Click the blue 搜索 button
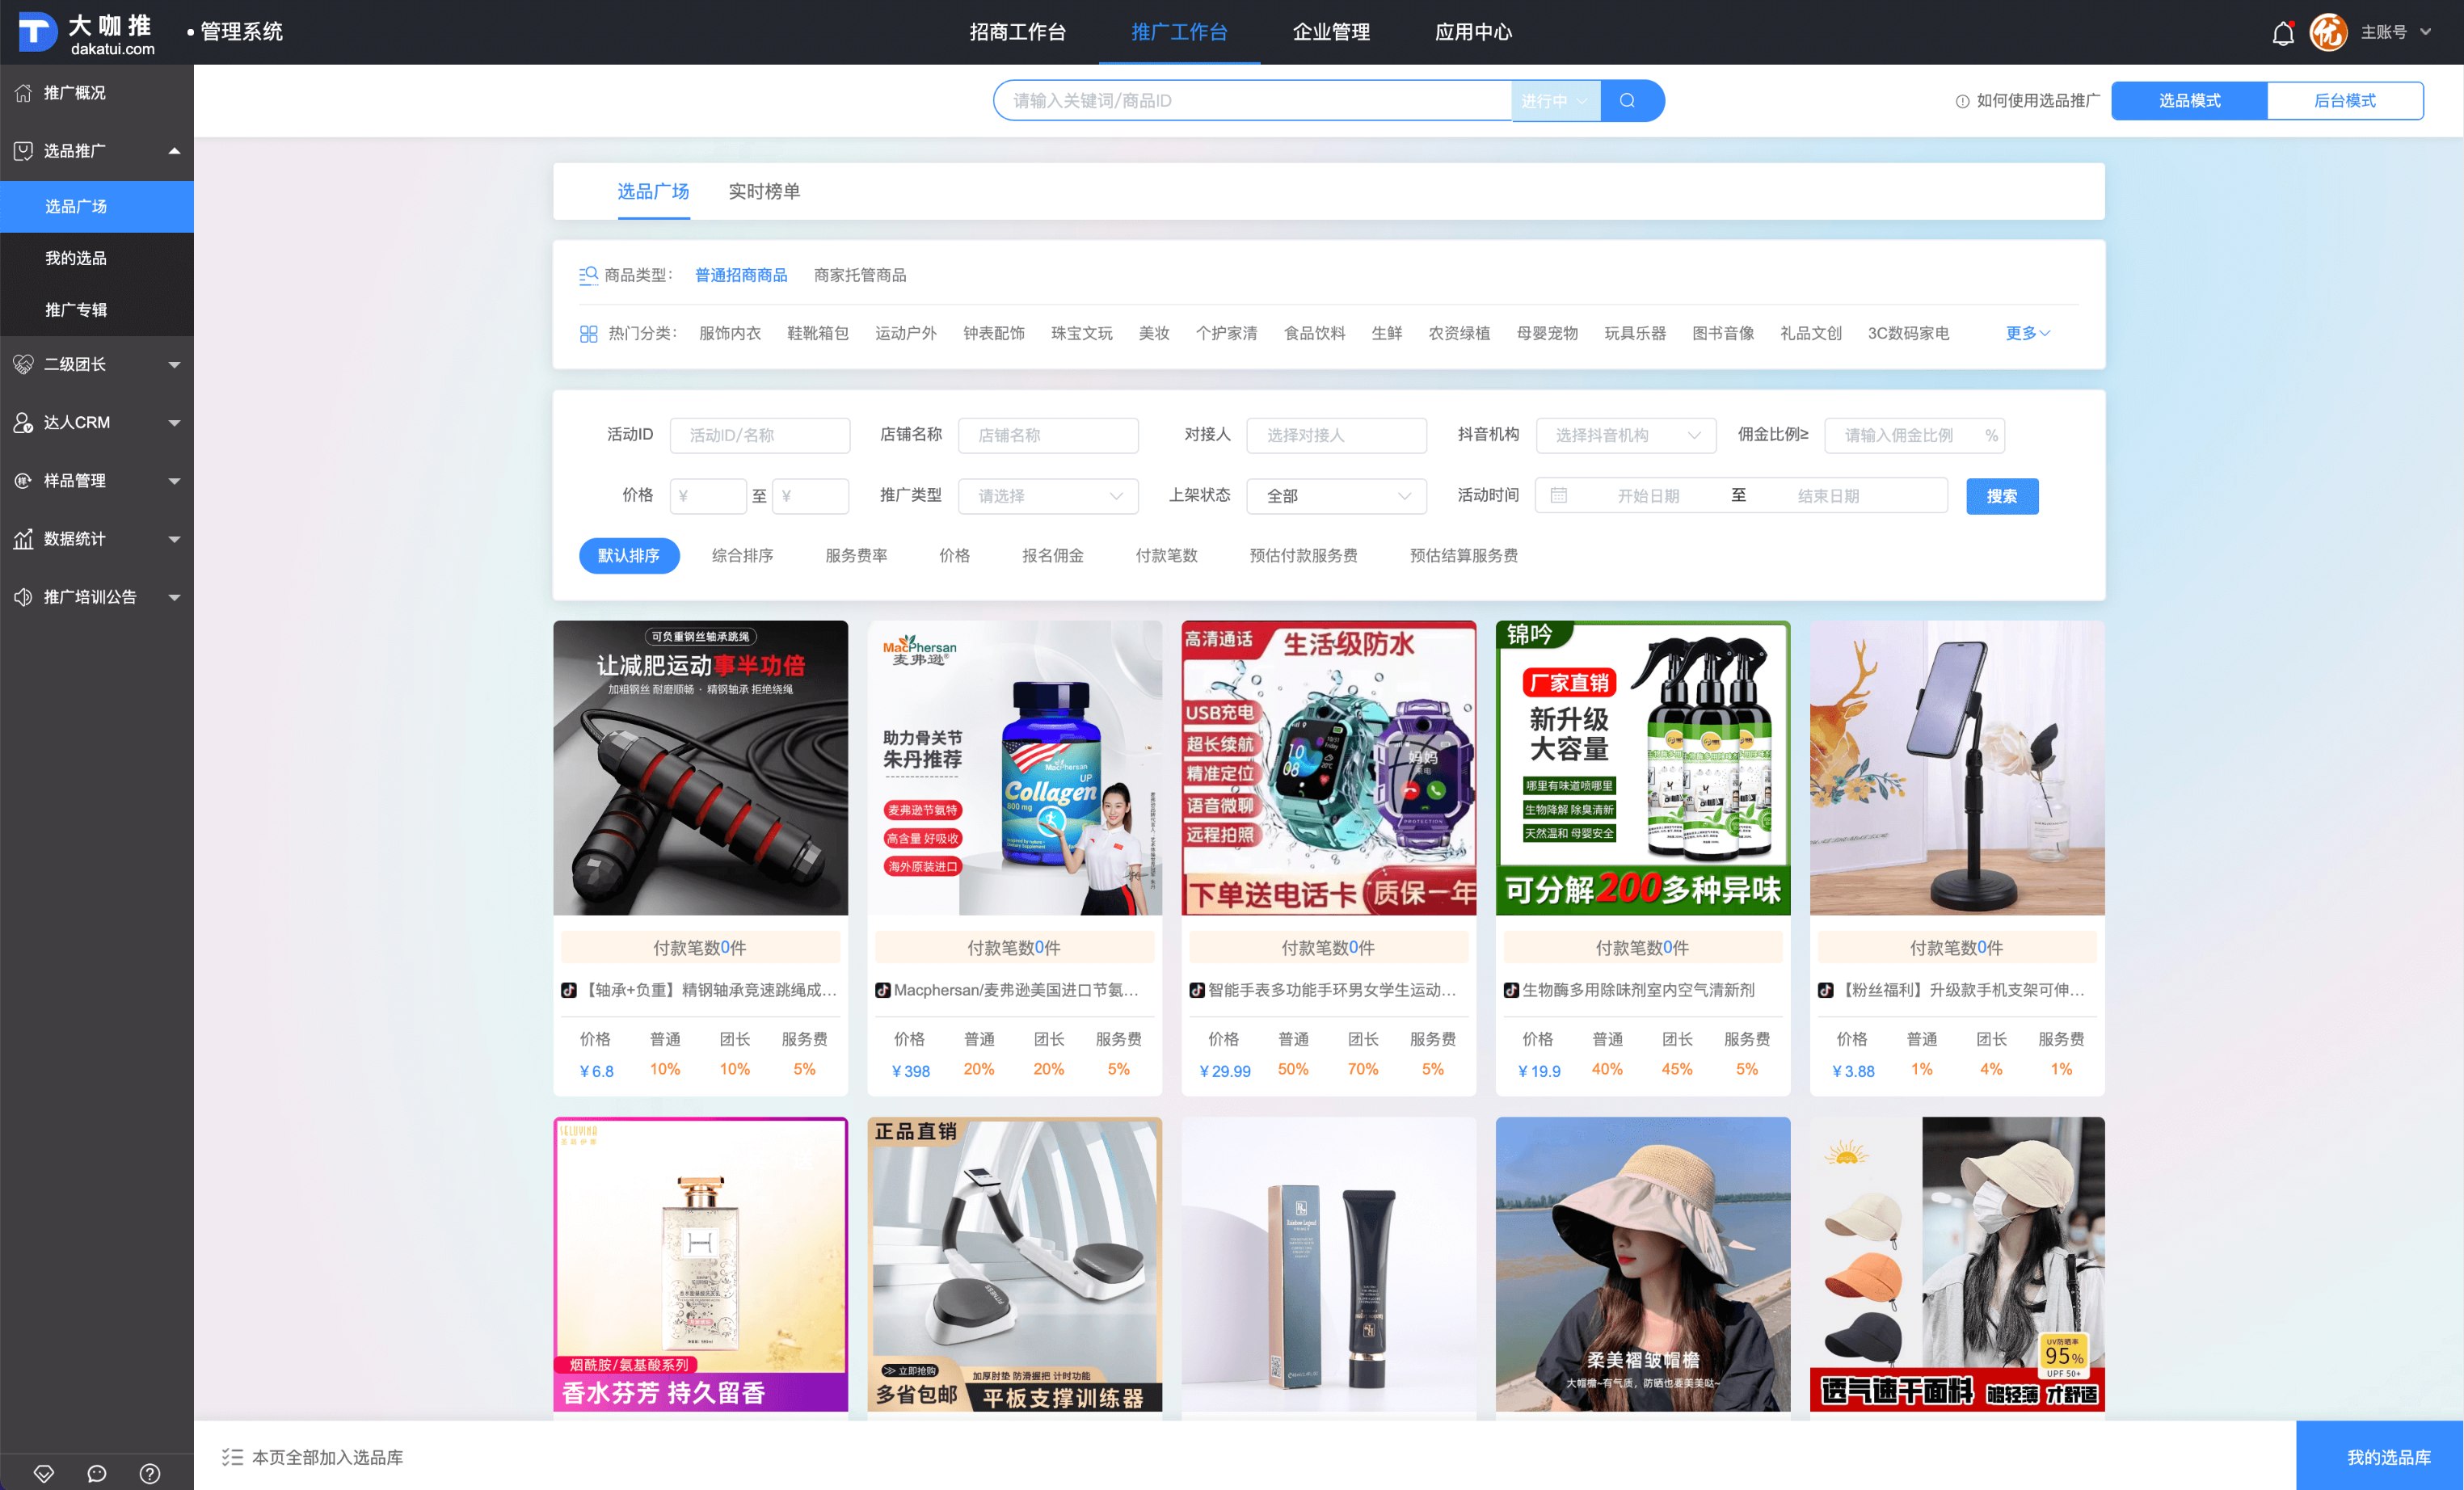Image resolution: width=2464 pixels, height=1490 pixels. pos(2001,496)
